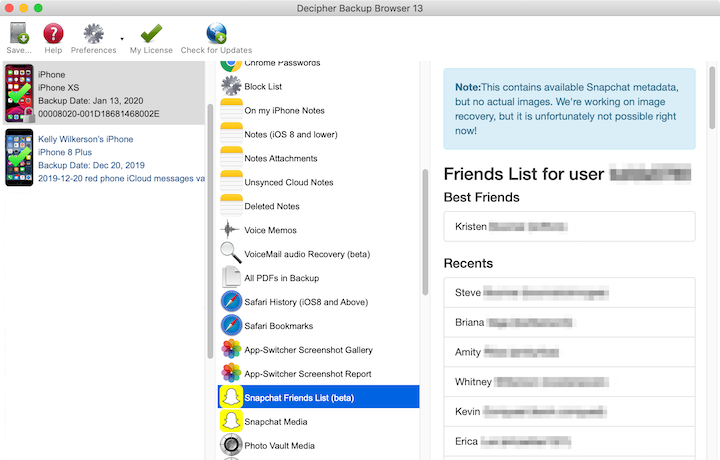
Task: Click 'Voice Memos' label
Action: pyautogui.click(x=270, y=230)
